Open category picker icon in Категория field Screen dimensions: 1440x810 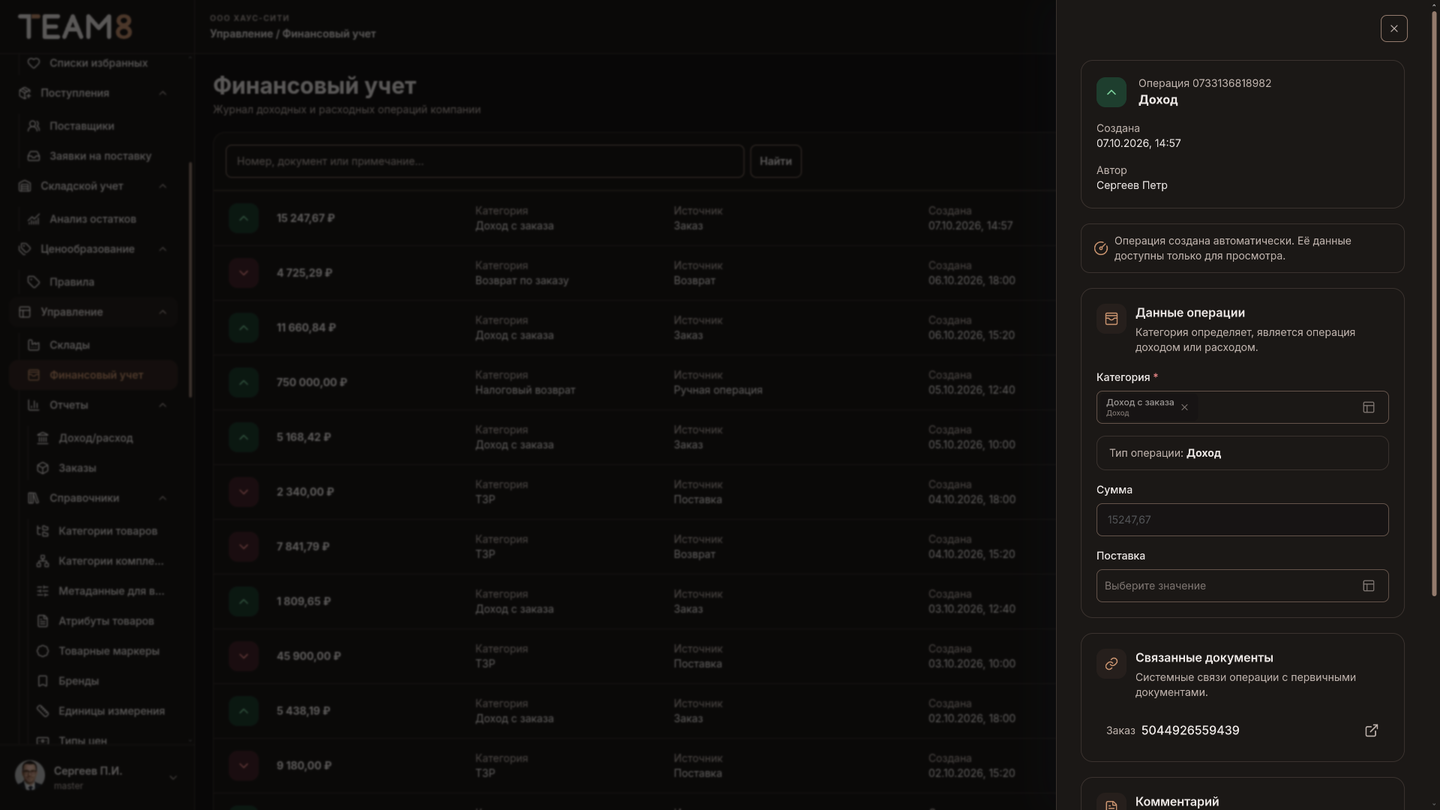[x=1368, y=407]
